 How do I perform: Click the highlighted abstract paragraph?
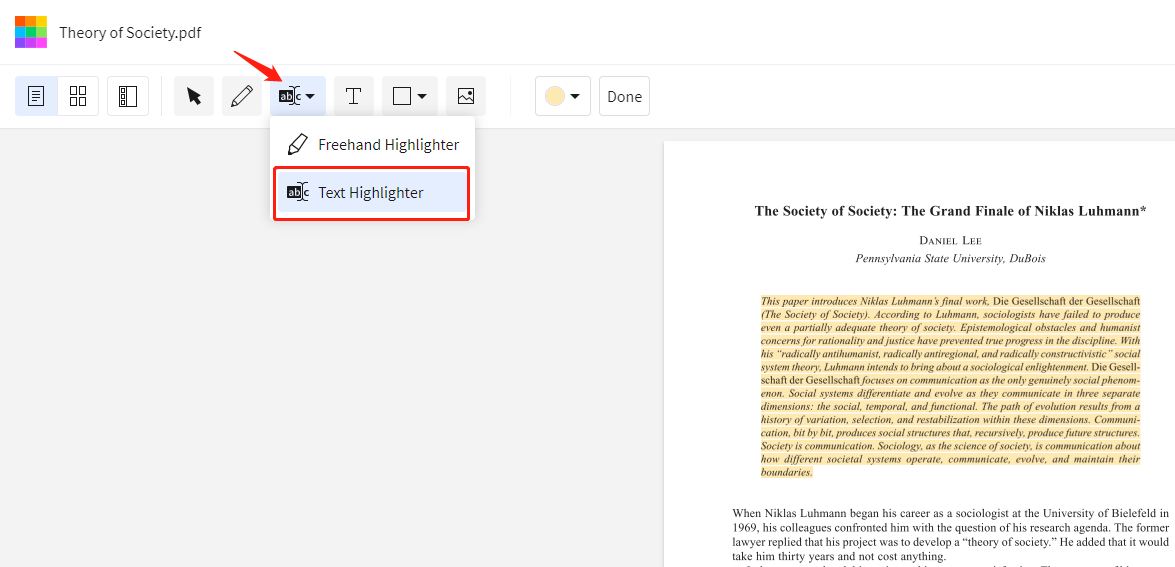click(950, 386)
